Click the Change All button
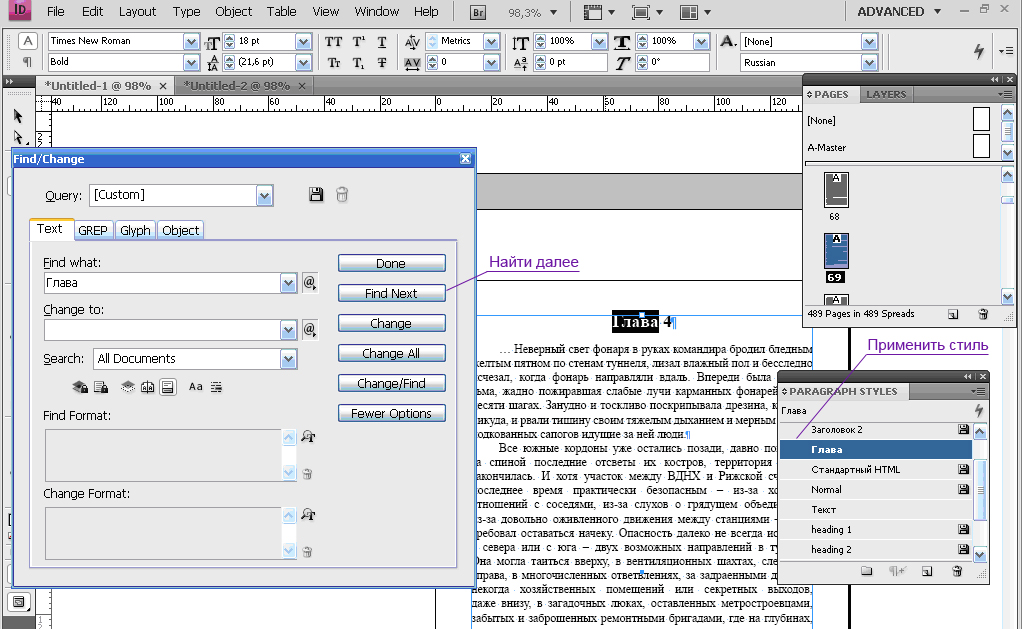The width and height of the screenshot is (1022, 629). click(391, 353)
